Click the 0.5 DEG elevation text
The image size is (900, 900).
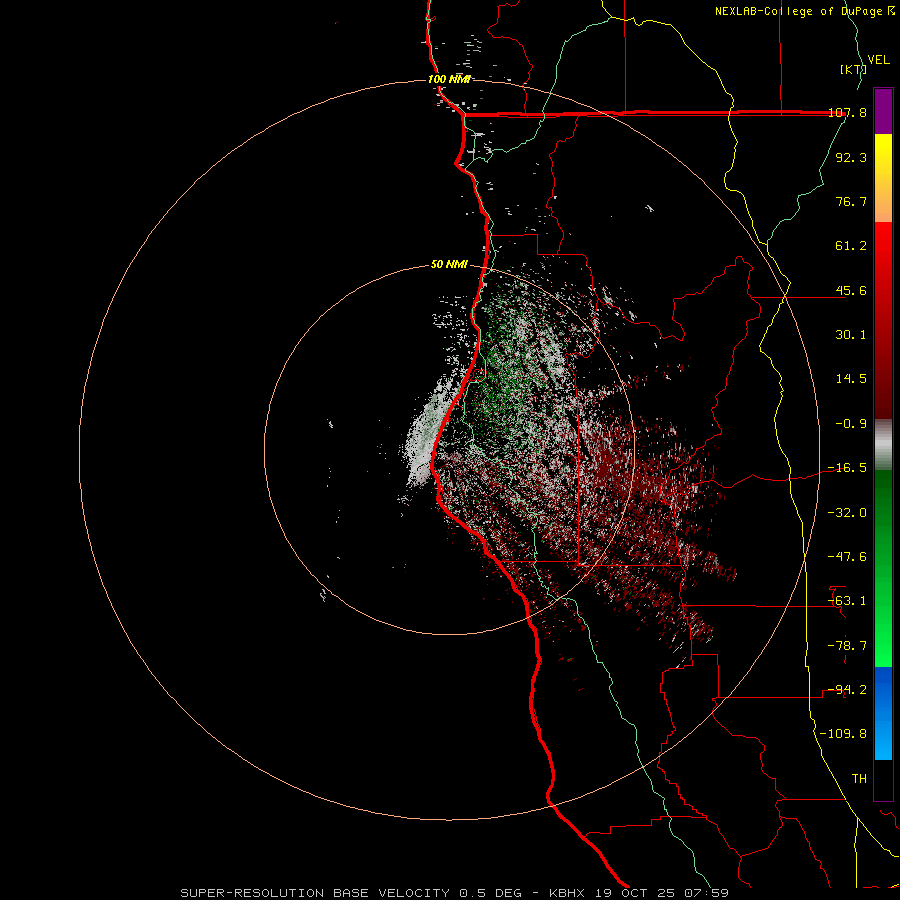pos(490,893)
